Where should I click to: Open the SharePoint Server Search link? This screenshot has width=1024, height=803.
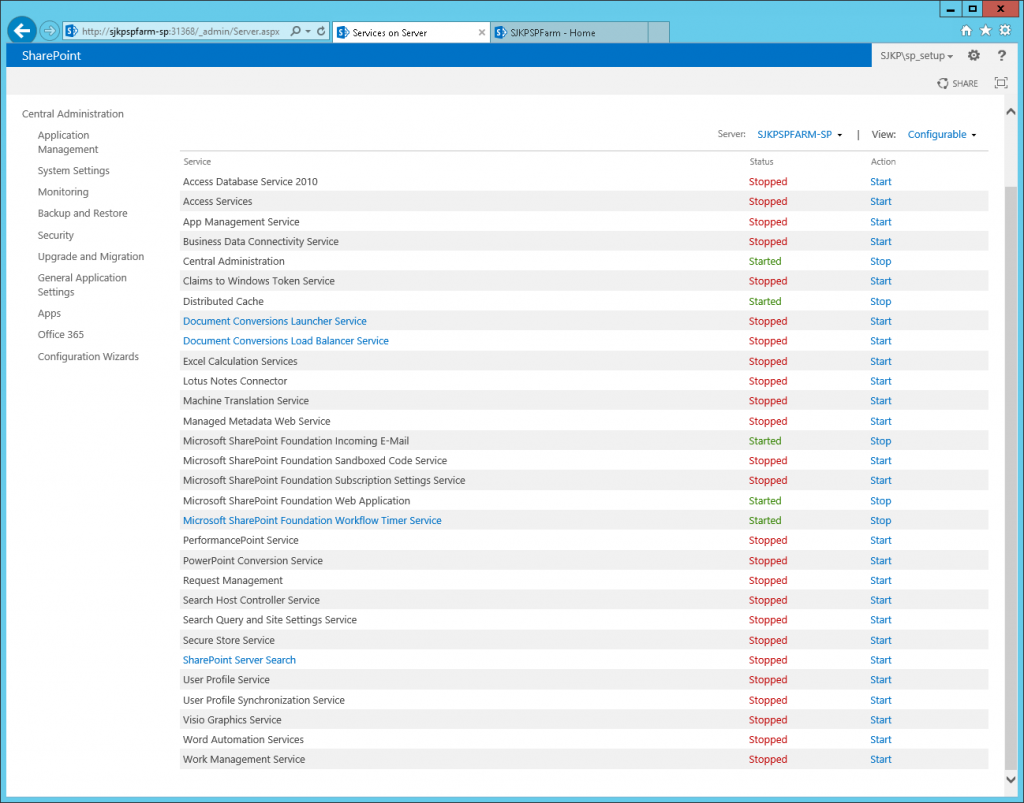(x=239, y=660)
